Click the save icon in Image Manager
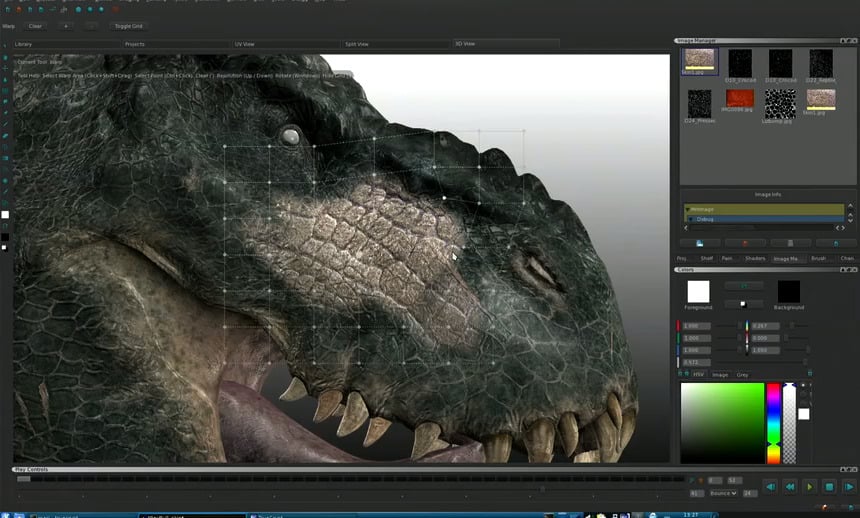The height and width of the screenshot is (518, 860). pos(700,242)
